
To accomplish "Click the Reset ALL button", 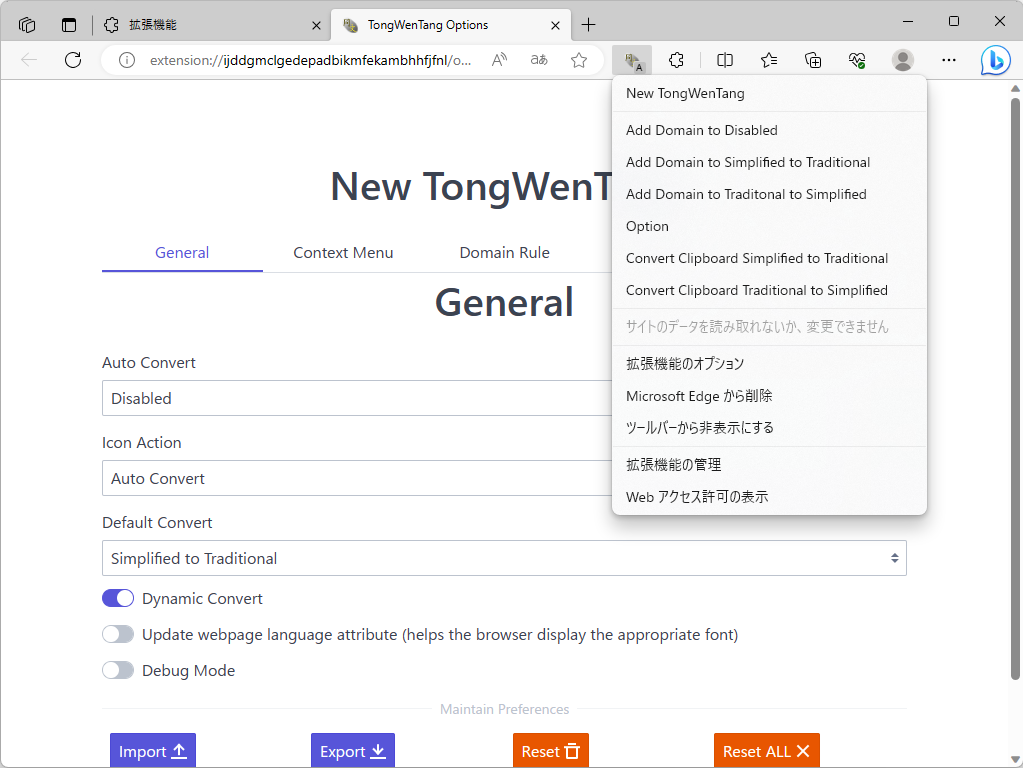I will click(x=767, y=751).
